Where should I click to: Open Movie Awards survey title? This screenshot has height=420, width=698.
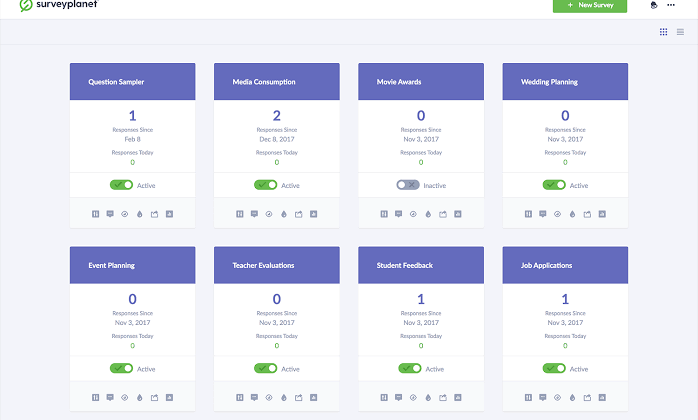click(x=399, y=82)
